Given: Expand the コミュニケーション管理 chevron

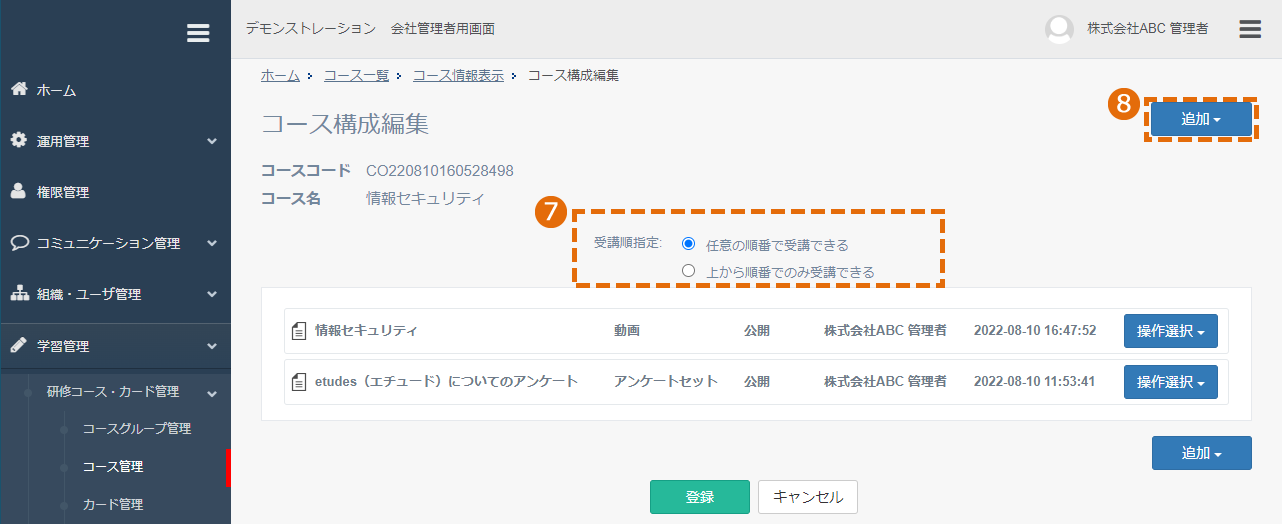Looking at the screenshot, I should pos(212,243).
